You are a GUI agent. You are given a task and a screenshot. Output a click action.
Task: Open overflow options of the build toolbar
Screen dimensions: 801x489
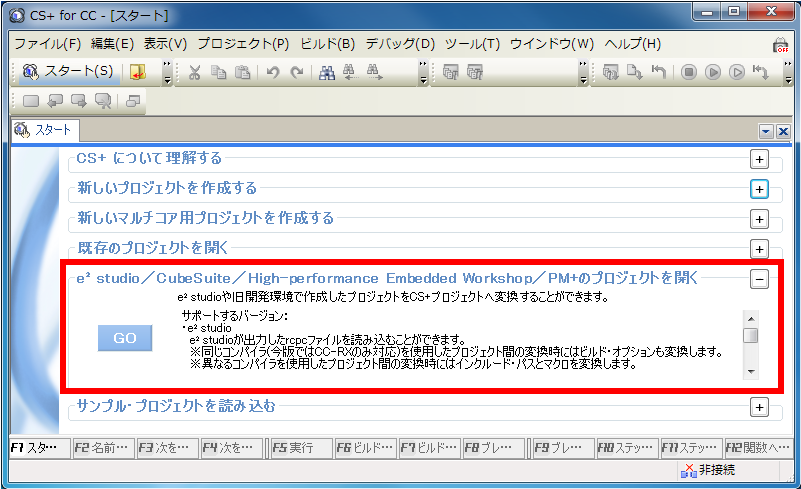coord(583,73)
